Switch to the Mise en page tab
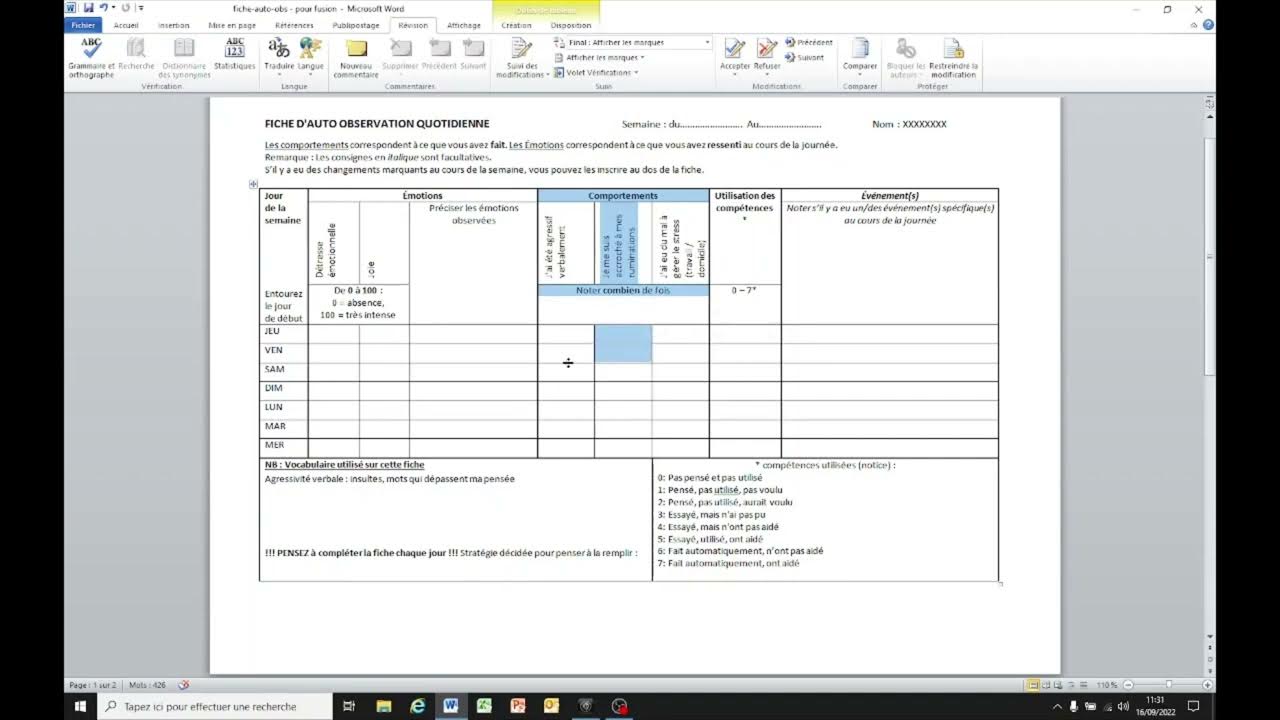Image resolution: width=1280 pixels, height=720 pixels. pyautogui.click(x=232, y=25)
